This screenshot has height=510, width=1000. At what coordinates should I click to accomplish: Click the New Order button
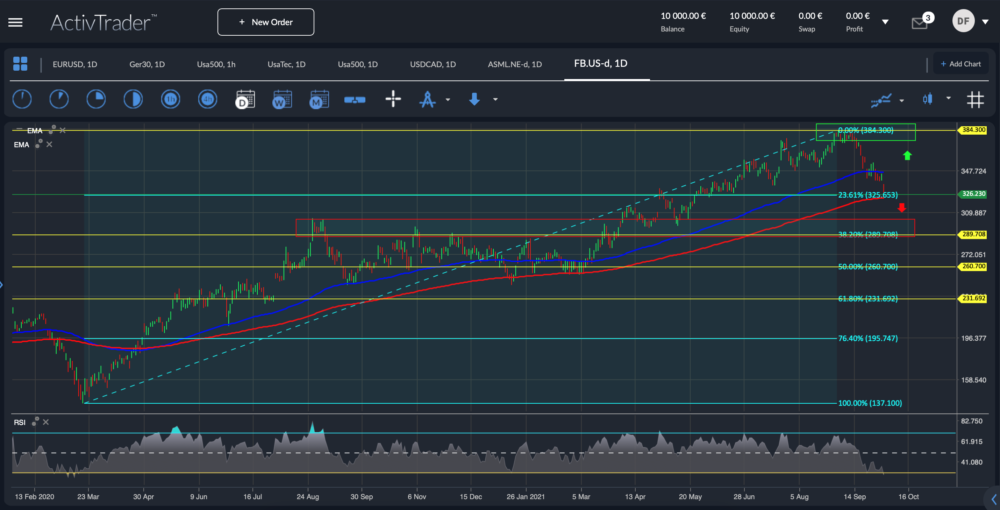tap(265, 22)
